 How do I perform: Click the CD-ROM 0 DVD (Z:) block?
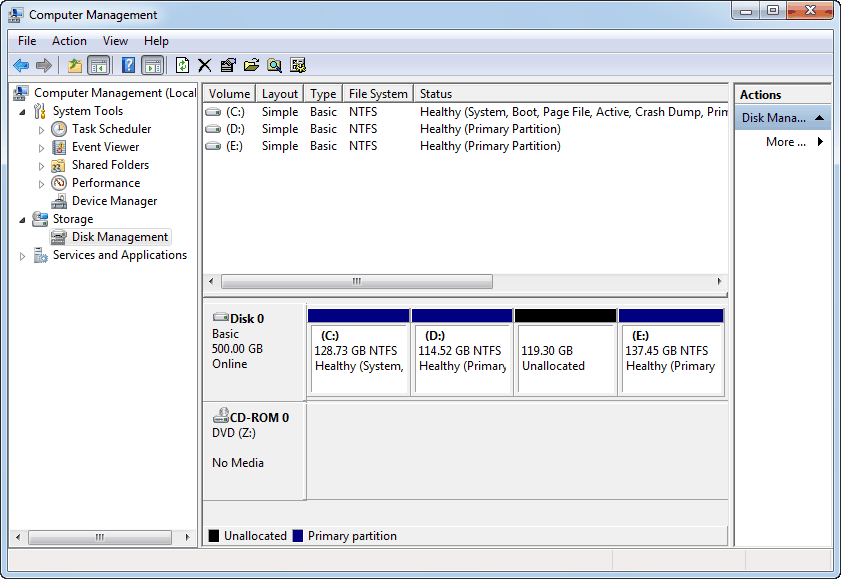point(254,451)
